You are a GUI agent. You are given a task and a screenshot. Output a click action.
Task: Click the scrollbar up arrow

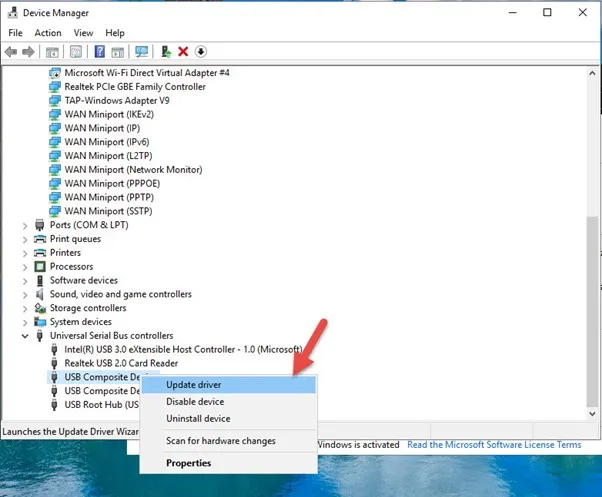pyautogui.click(x=592, y=73)
